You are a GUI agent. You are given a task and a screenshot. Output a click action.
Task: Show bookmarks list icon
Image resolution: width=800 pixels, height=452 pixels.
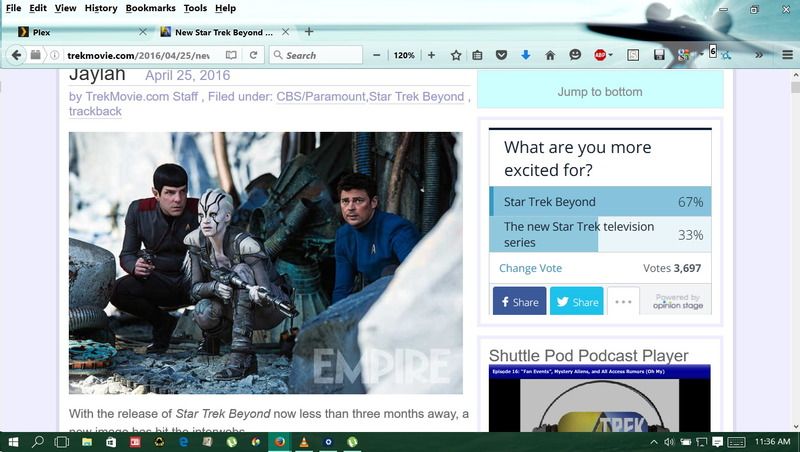tap(478, 55)
